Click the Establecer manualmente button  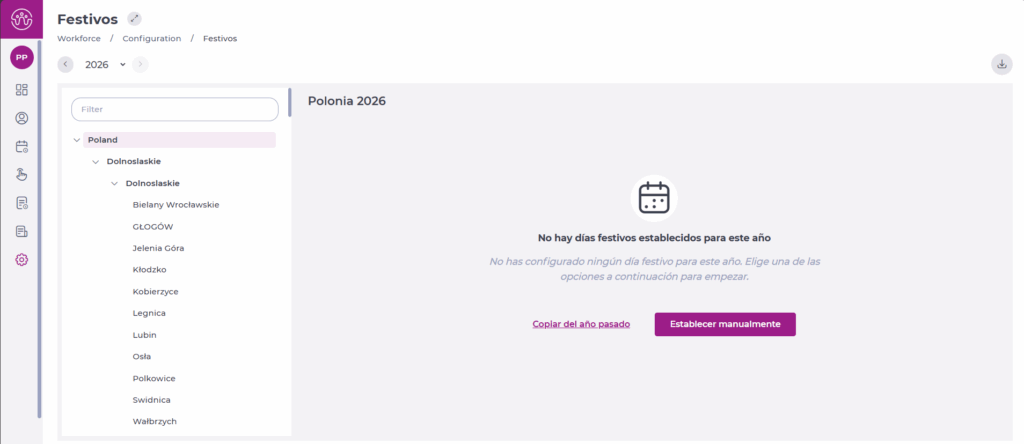point(725,324)
